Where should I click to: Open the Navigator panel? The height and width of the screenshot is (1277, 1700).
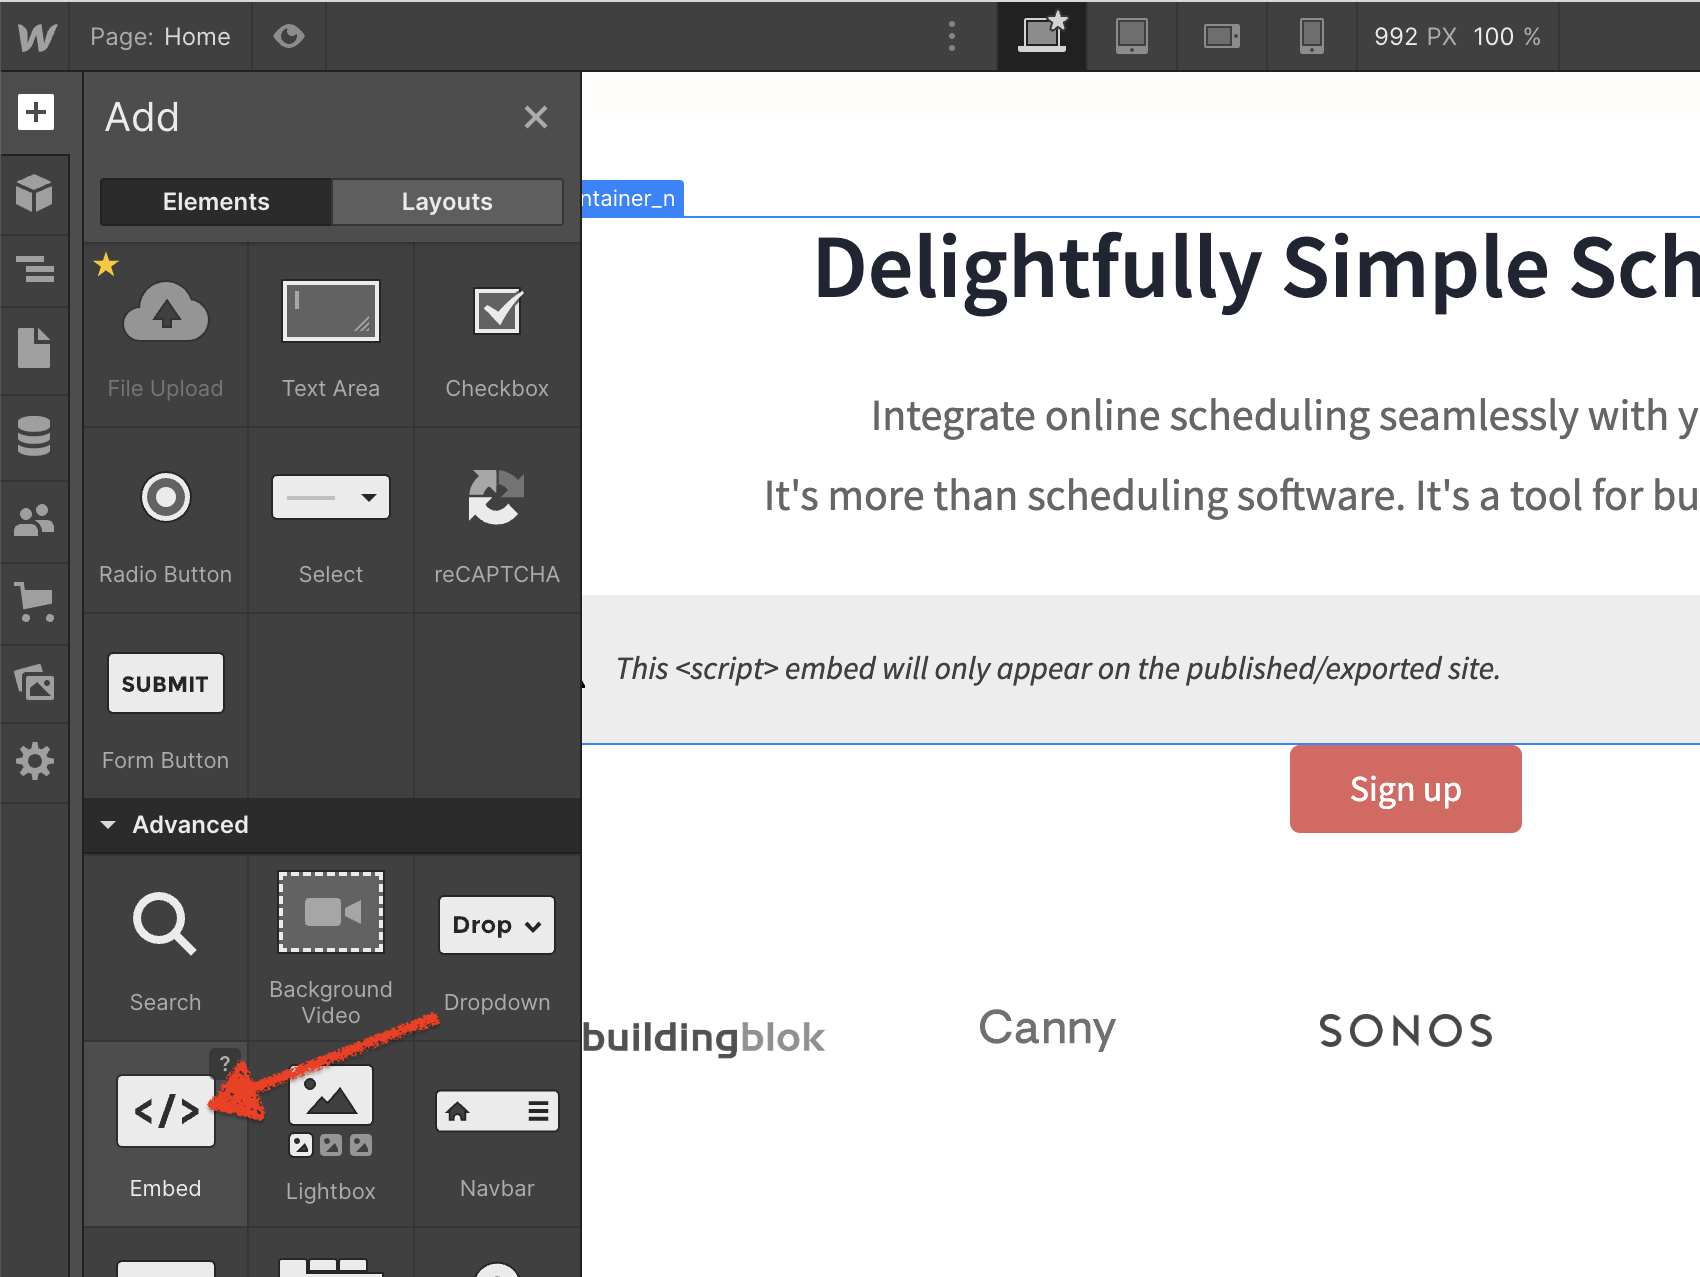pyautogui.click(x=35, y=269)
